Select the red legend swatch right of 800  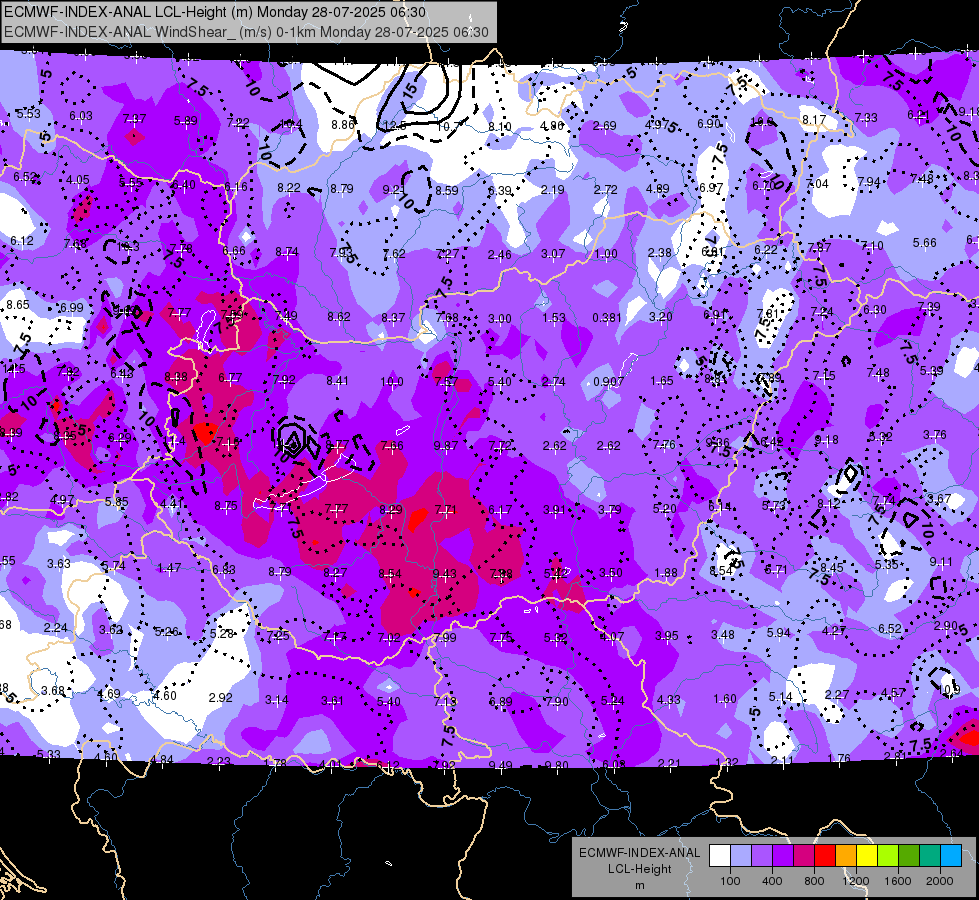(x=825, y=856)
